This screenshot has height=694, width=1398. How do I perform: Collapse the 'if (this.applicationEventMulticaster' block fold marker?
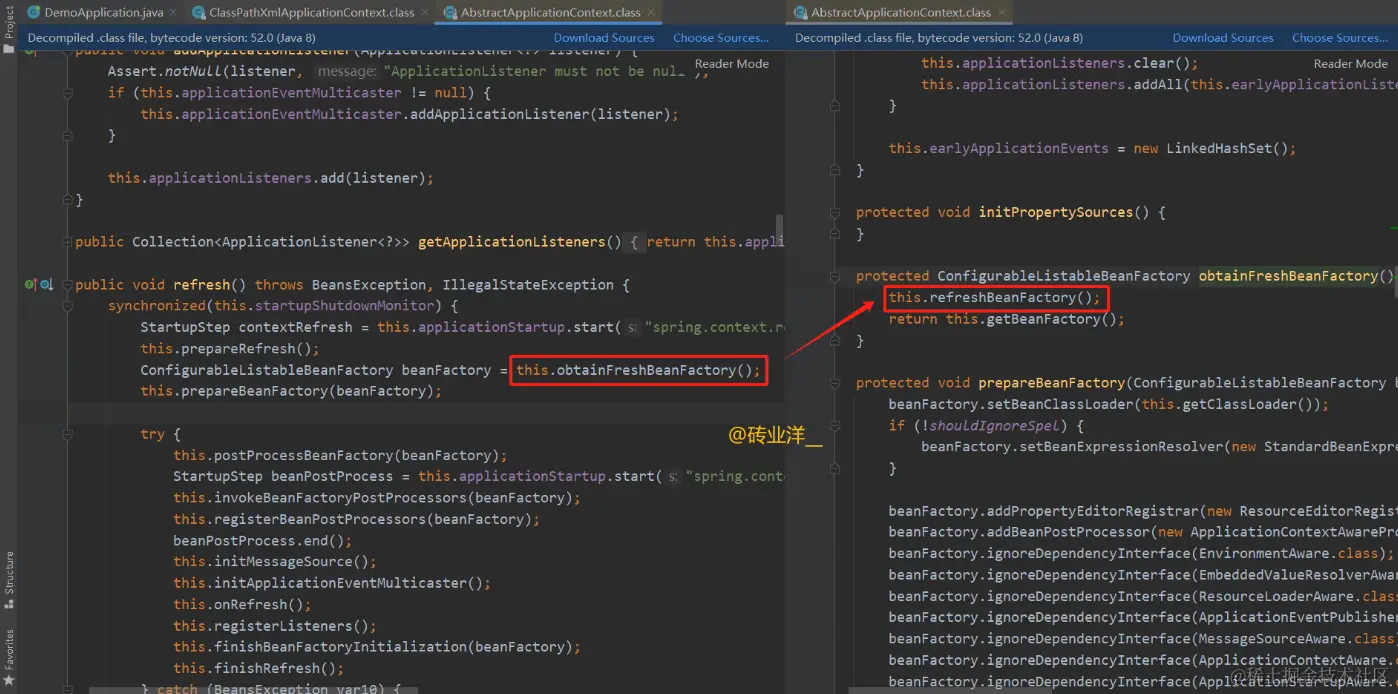pos(68,93)
